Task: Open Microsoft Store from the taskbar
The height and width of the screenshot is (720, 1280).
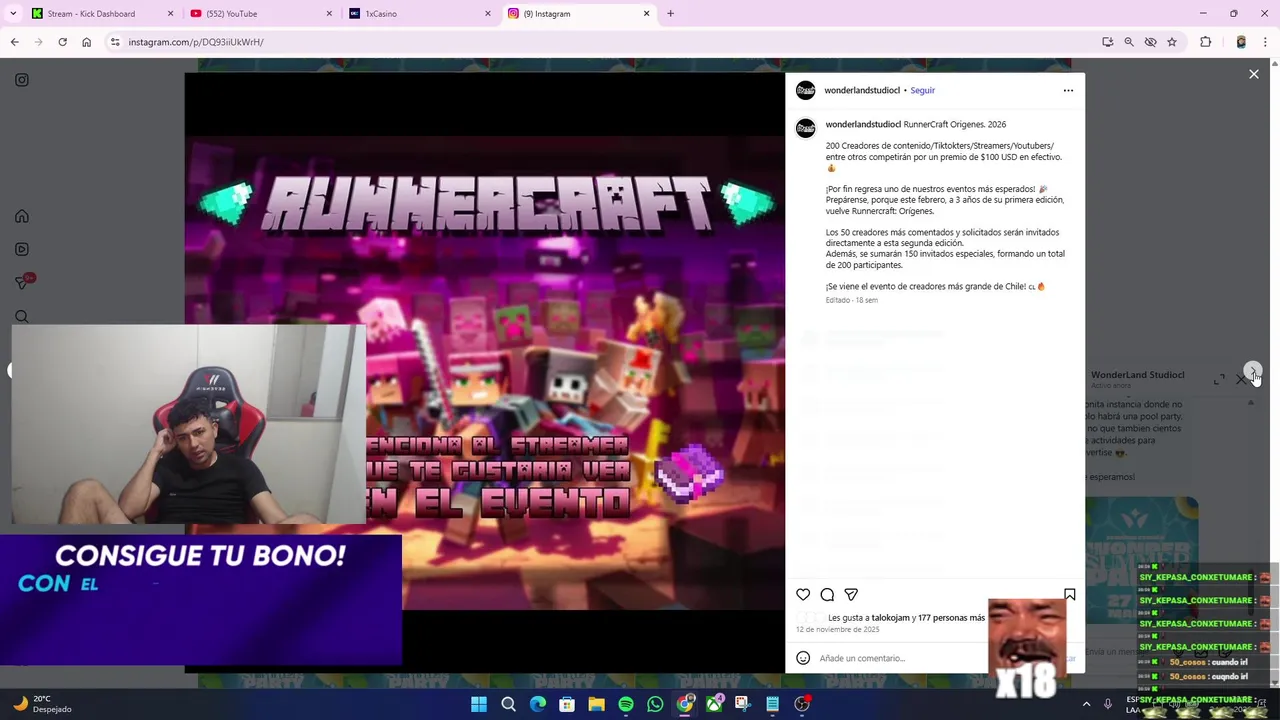Action: 567,704
